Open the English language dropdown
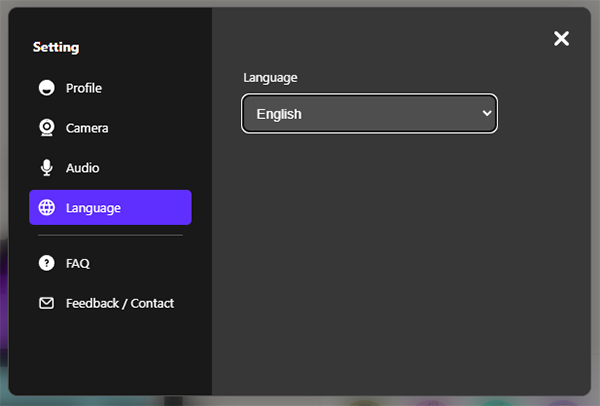This screenshot has height=406, width=600. click(369, 114)
